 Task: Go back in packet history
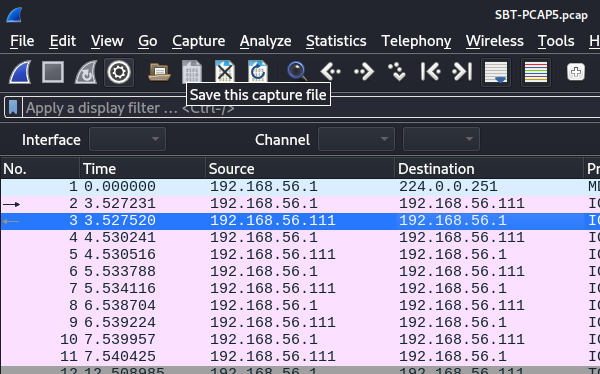330,72
